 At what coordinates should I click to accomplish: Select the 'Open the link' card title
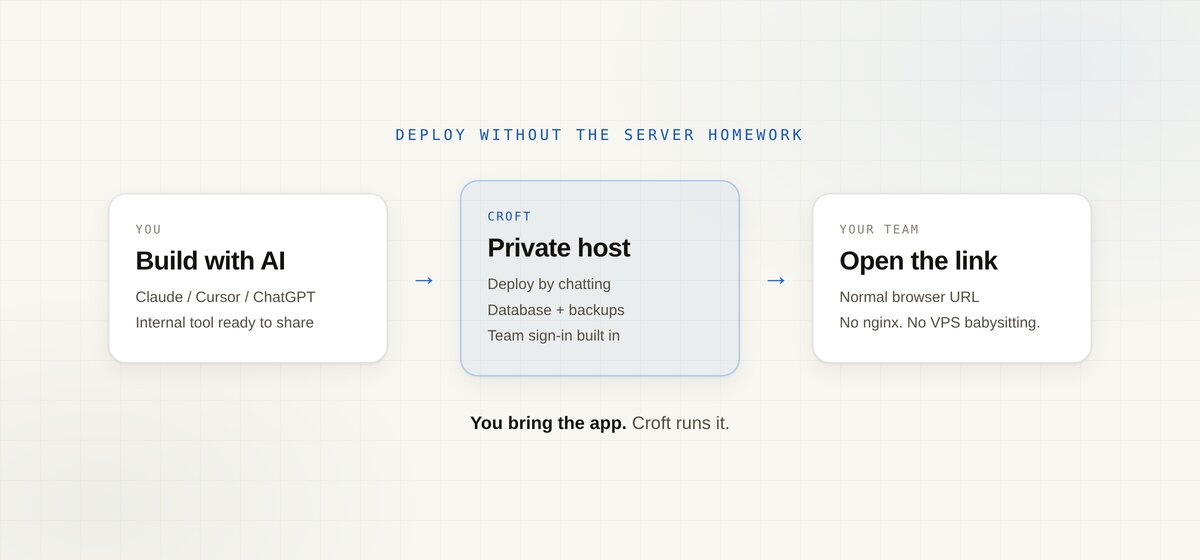[x=918, y=261]
